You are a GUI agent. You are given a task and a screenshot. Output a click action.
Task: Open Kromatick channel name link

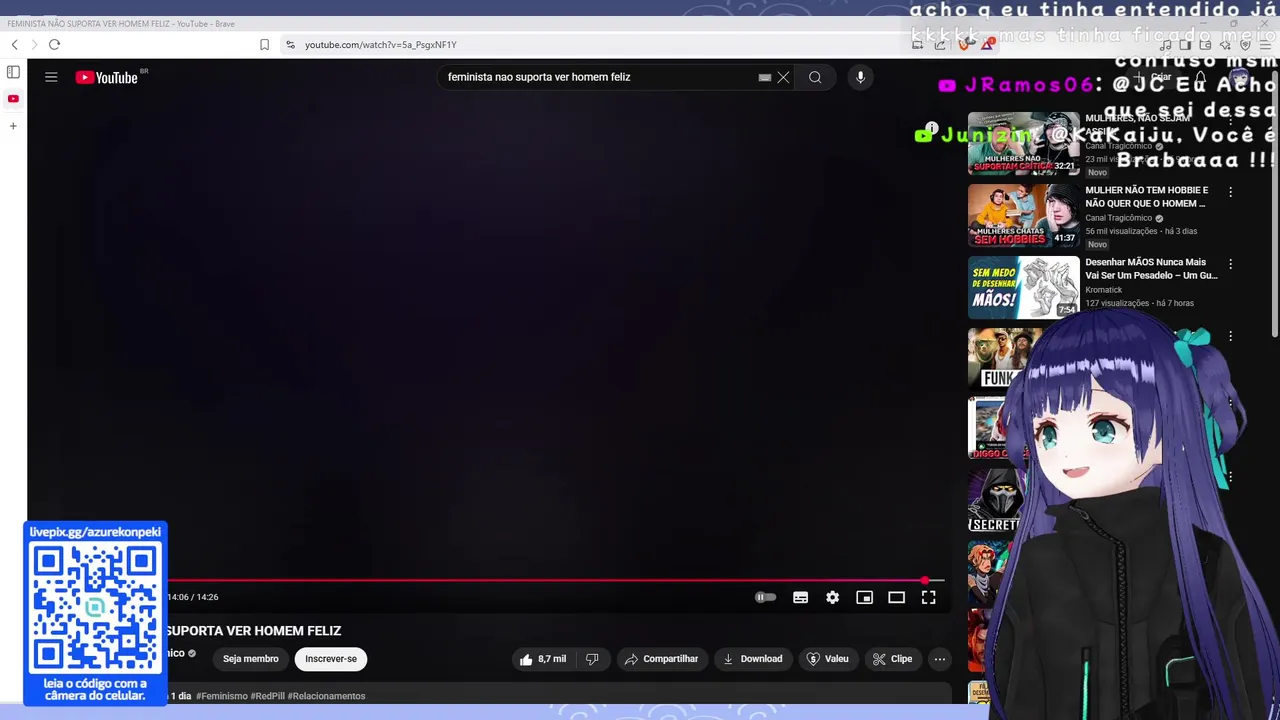click(x=1103, y=290)
